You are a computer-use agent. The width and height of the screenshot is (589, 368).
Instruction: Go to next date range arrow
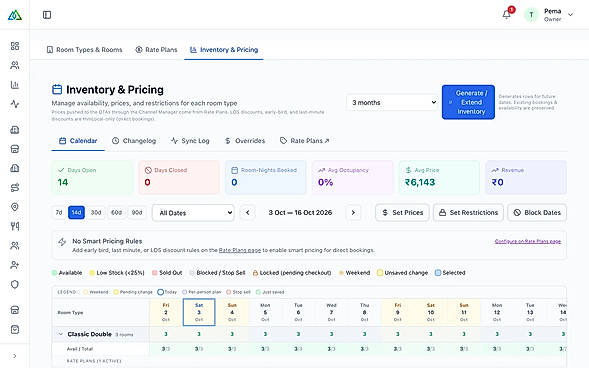pos(353,213)
